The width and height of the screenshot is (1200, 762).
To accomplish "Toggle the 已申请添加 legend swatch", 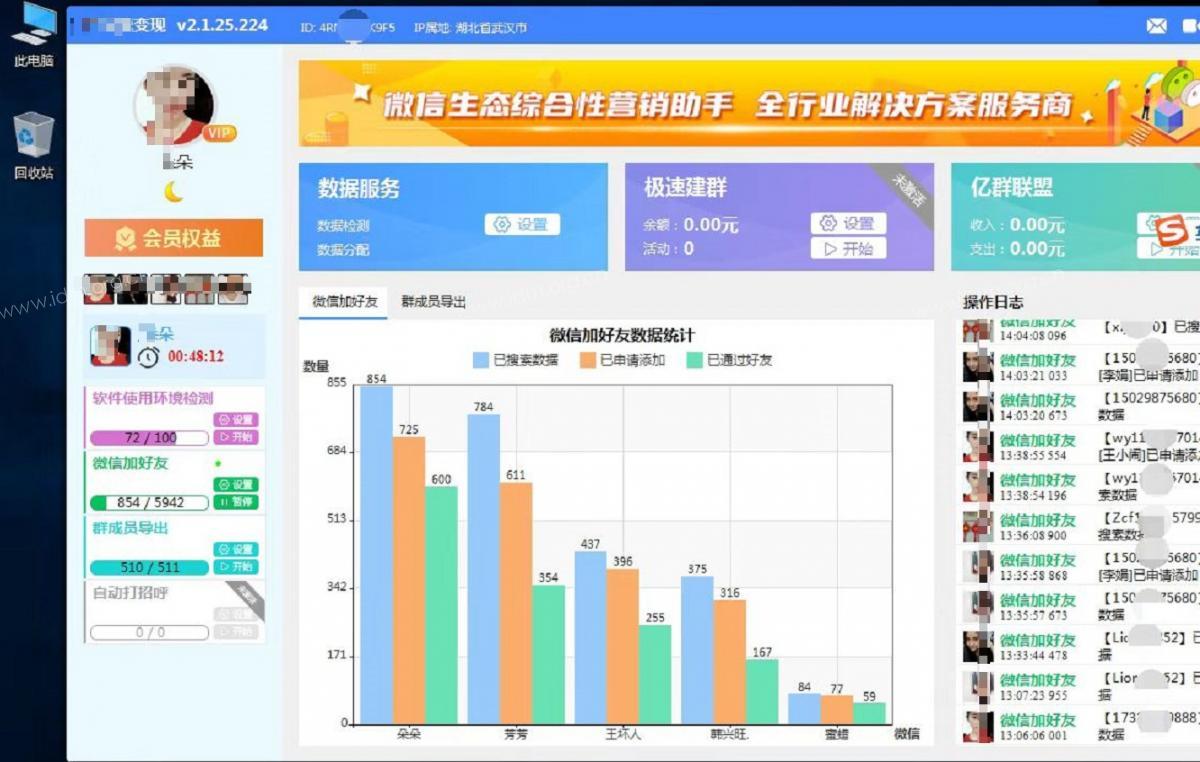I will [588, 360].
